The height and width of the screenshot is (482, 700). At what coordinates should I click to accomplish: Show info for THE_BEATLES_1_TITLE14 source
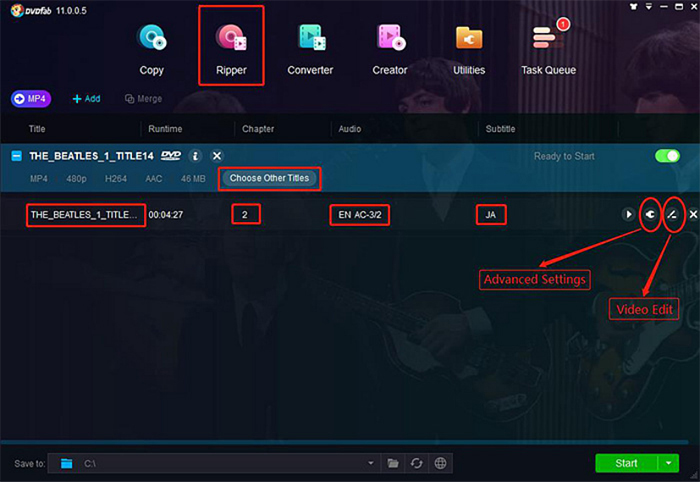coord(195,156)
